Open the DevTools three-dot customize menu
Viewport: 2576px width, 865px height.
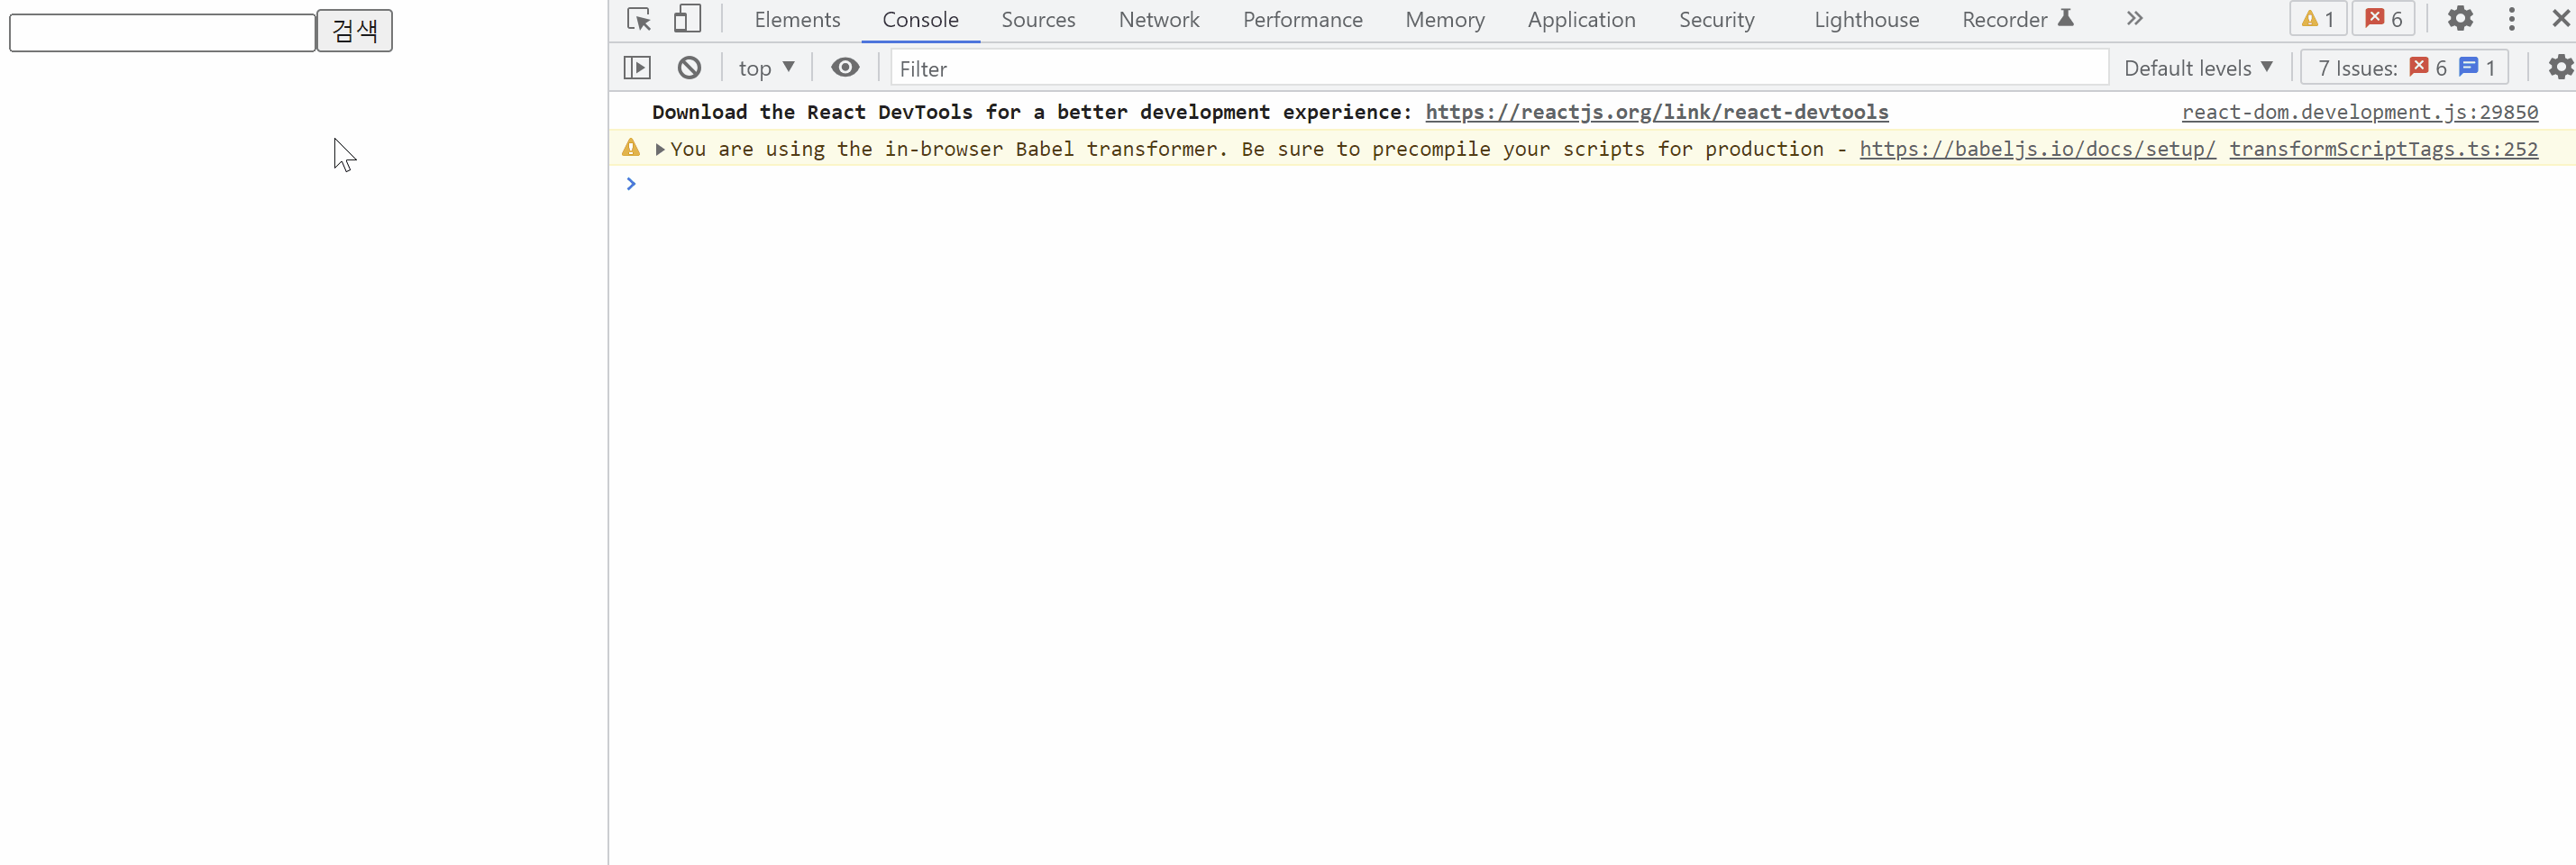[x=2511, y=18]
